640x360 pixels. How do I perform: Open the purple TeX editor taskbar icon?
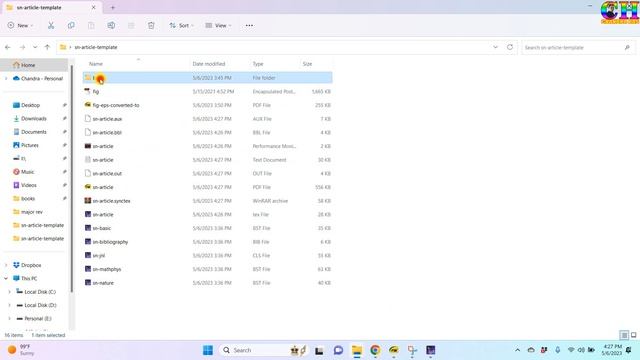431,350
